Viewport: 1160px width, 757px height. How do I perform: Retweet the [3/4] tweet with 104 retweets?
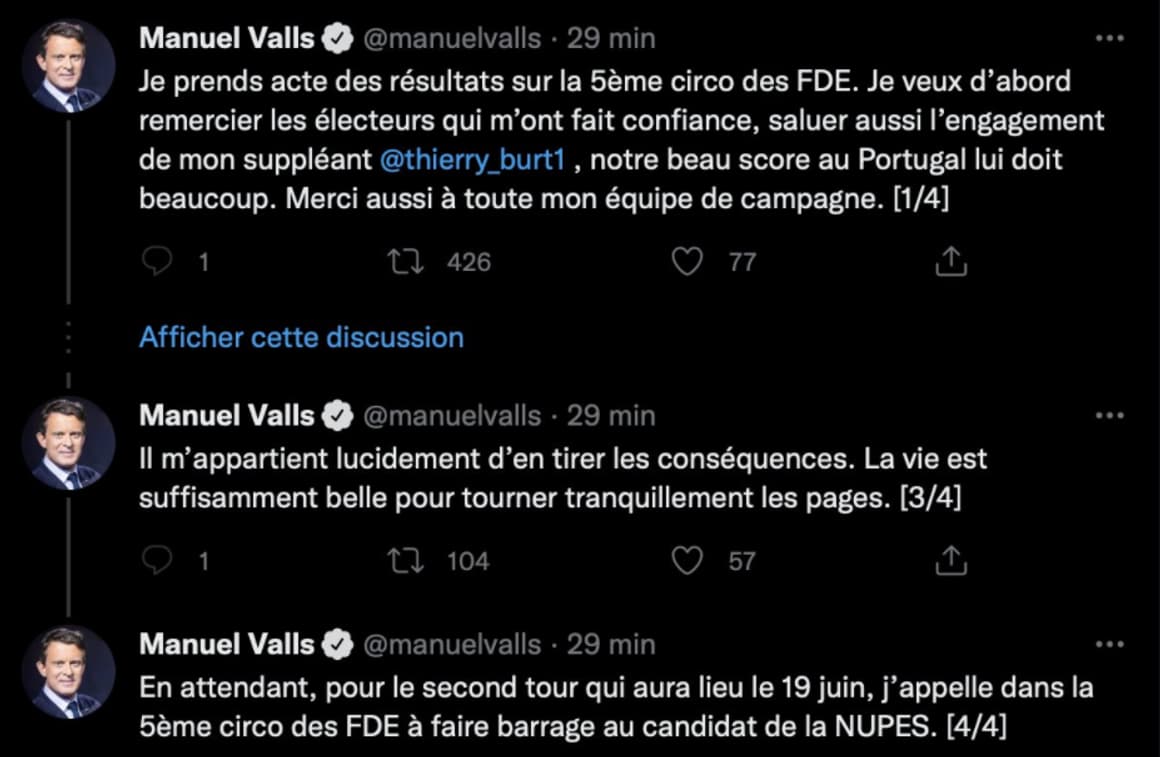[407, 561]
